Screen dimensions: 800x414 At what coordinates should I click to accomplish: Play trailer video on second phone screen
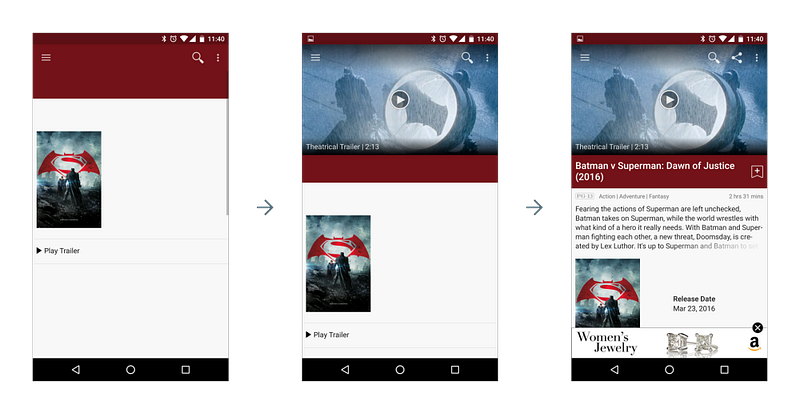click(399, 100)
